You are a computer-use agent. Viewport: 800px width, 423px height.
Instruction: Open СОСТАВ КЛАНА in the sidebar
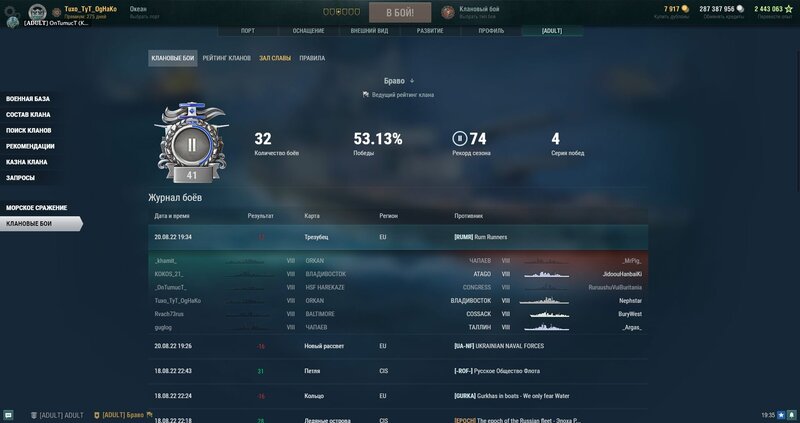tap(28, 115)
